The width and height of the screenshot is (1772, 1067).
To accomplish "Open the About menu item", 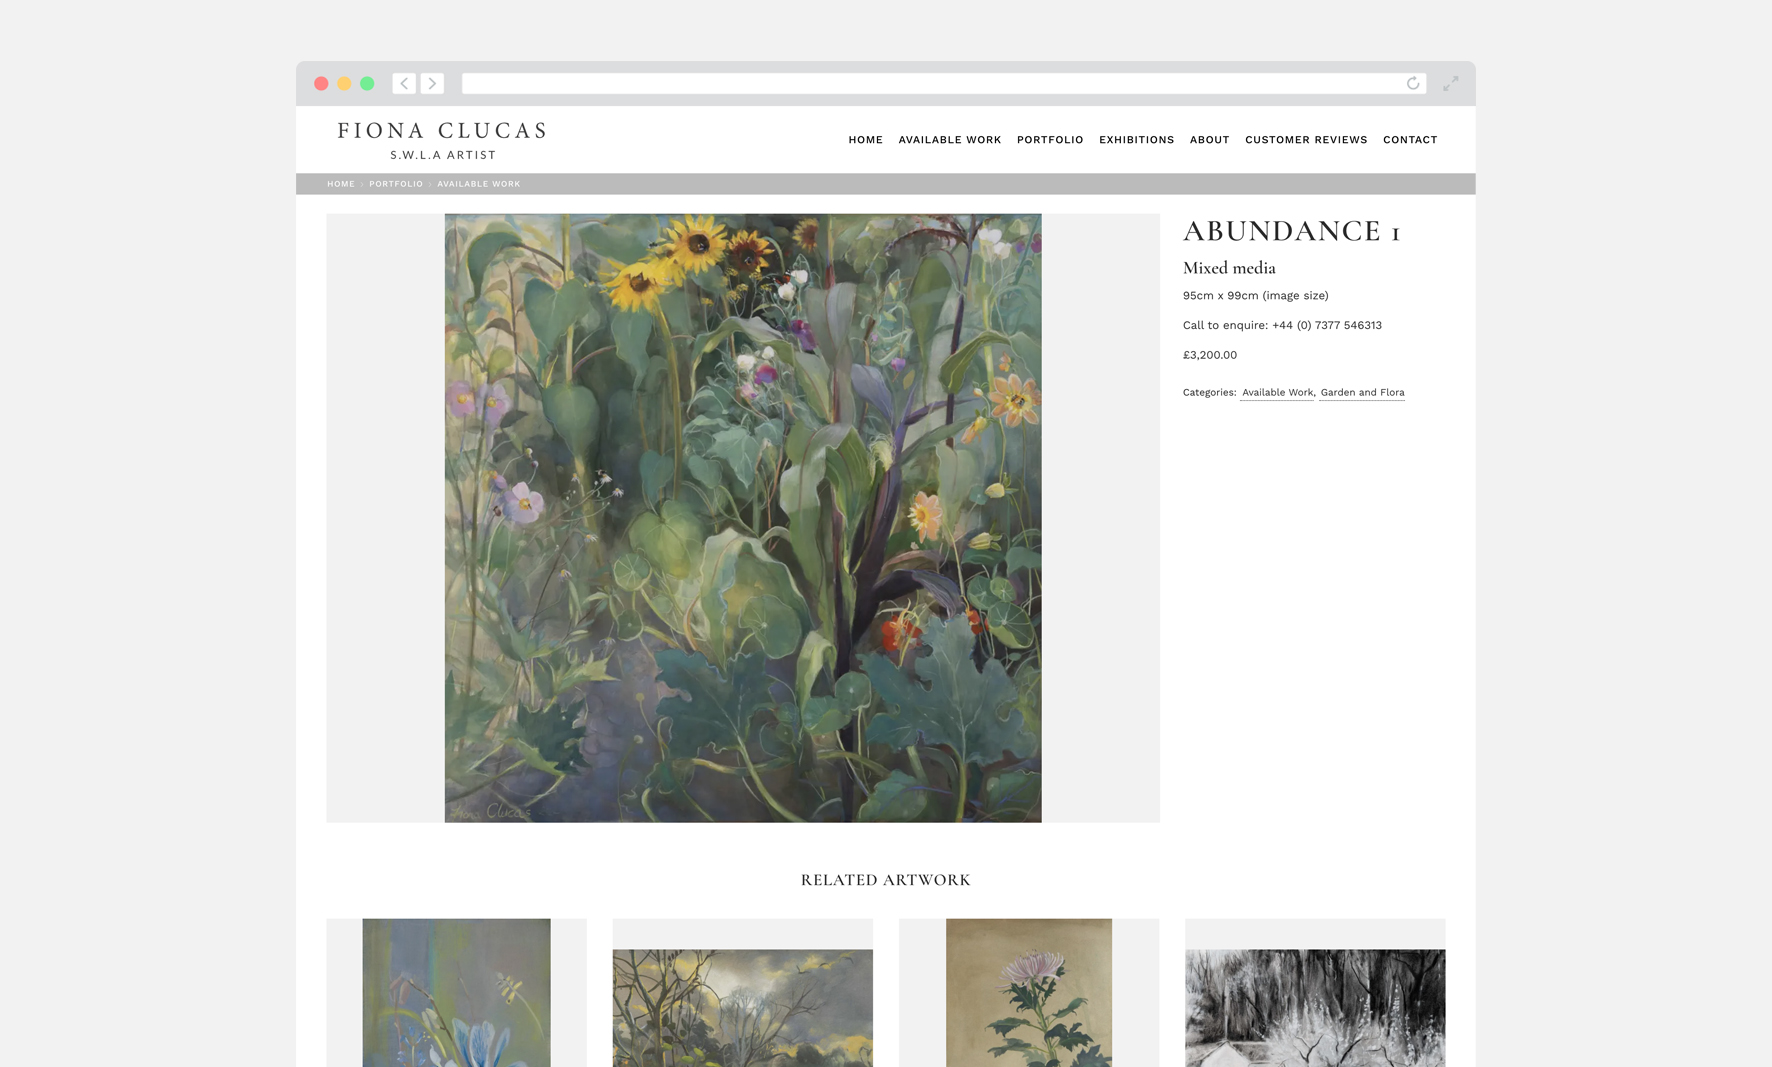I will pos(1210,140).
